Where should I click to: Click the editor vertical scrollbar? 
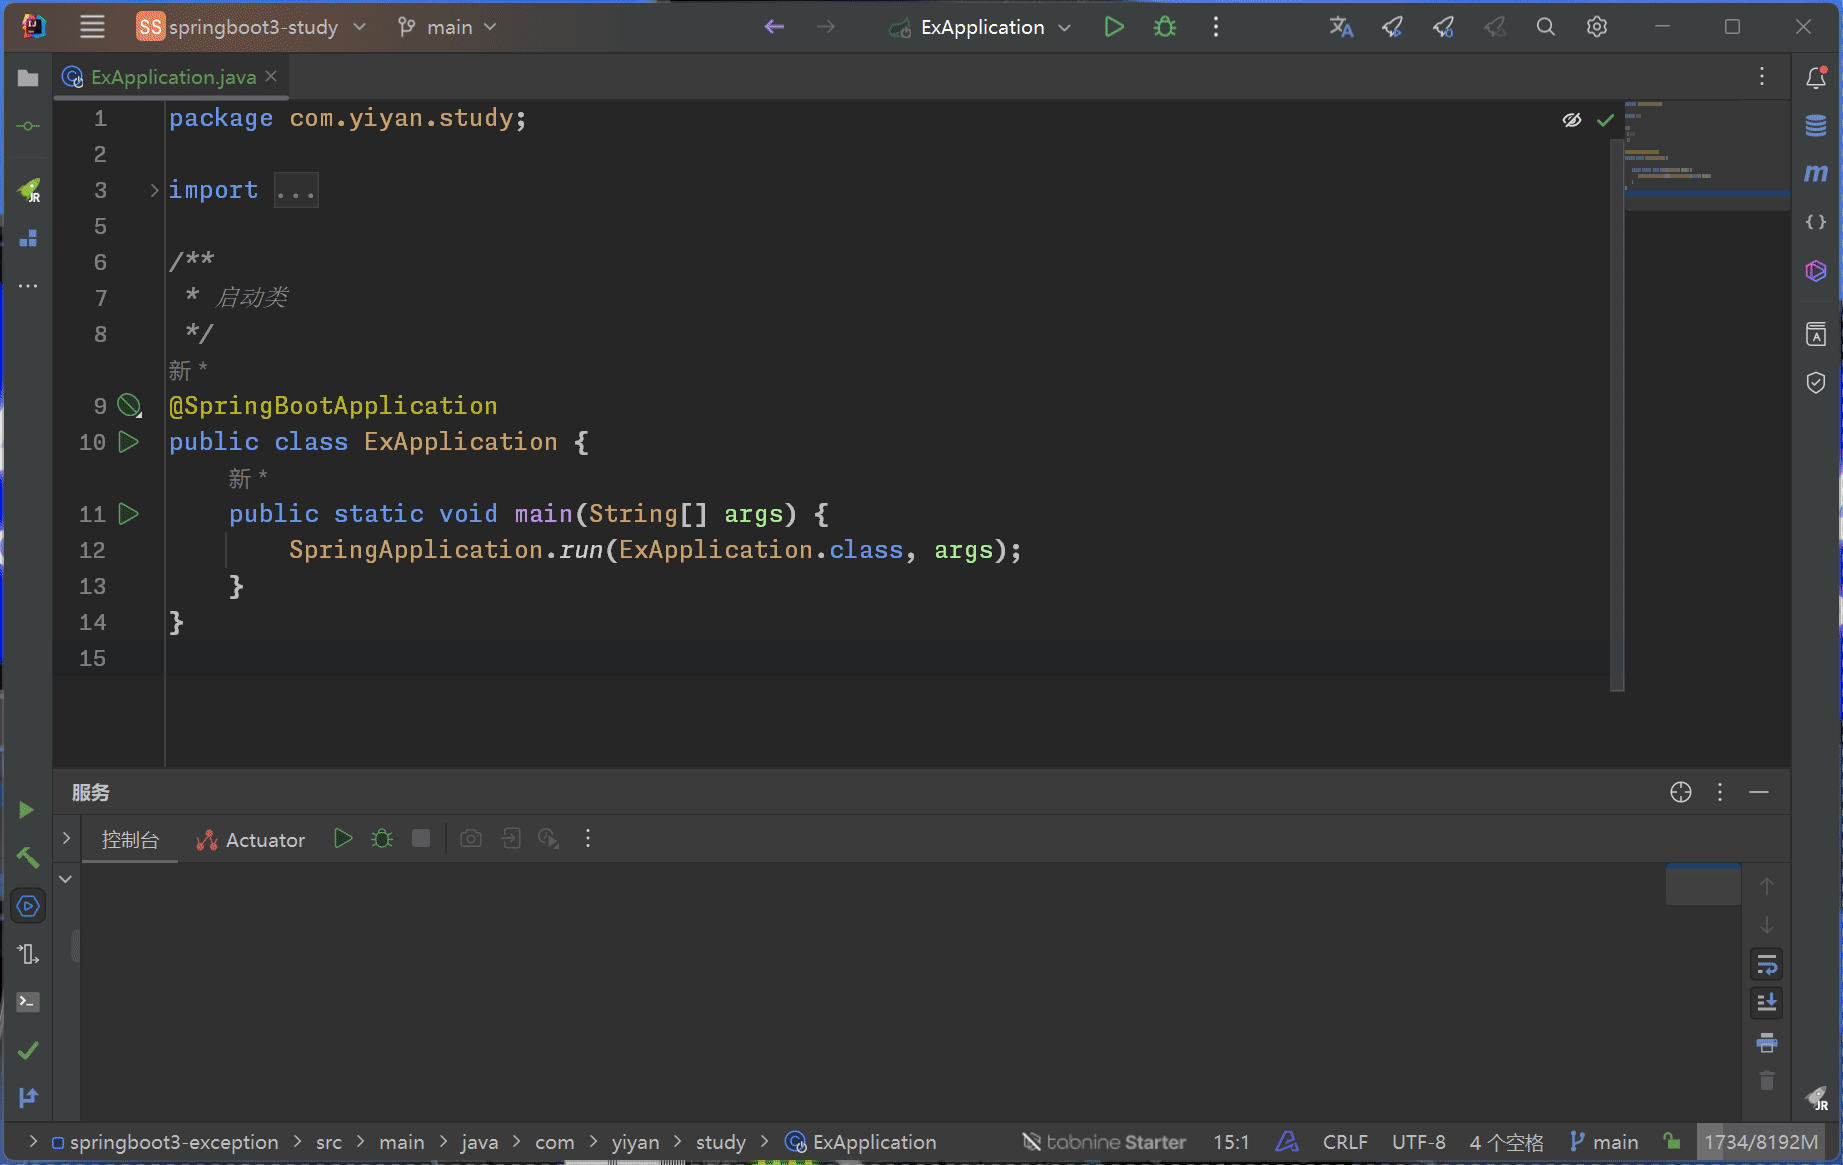[x=1617, y=415]
